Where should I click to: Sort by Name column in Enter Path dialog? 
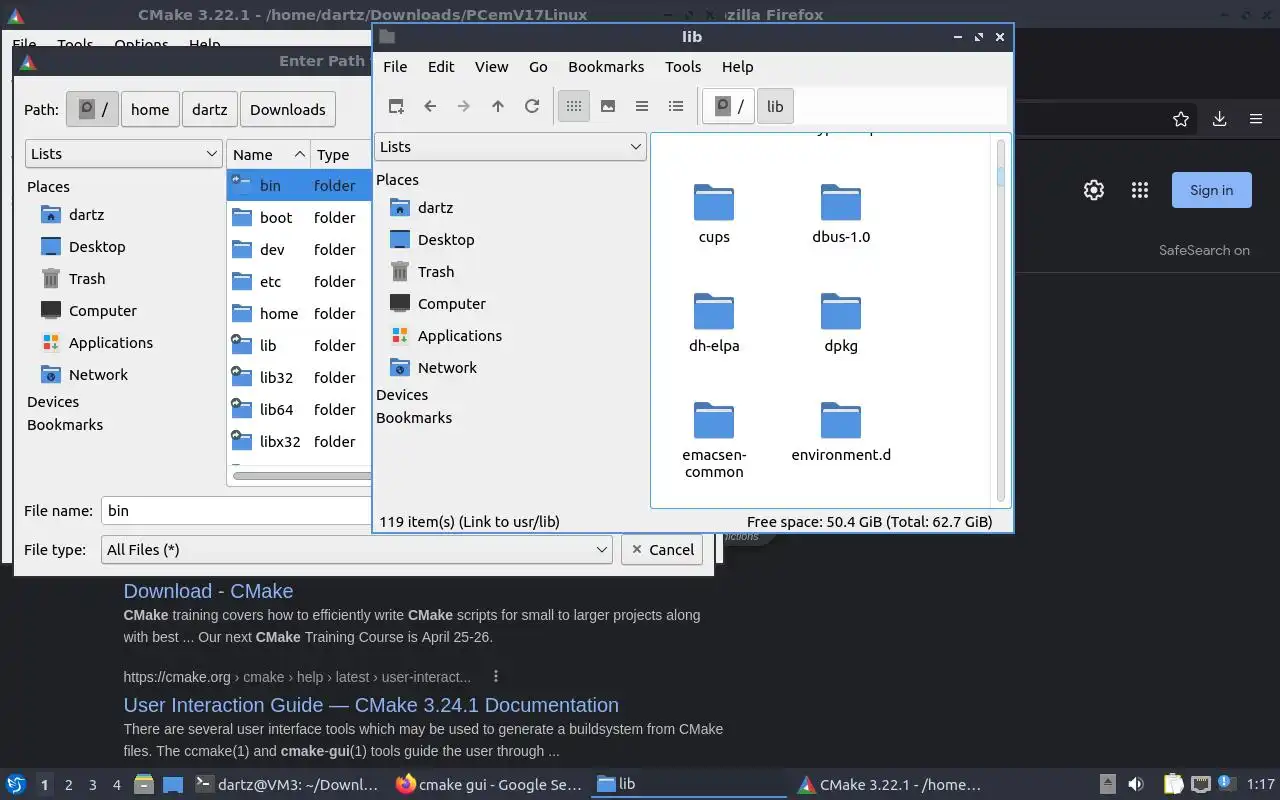coord(268,154)
